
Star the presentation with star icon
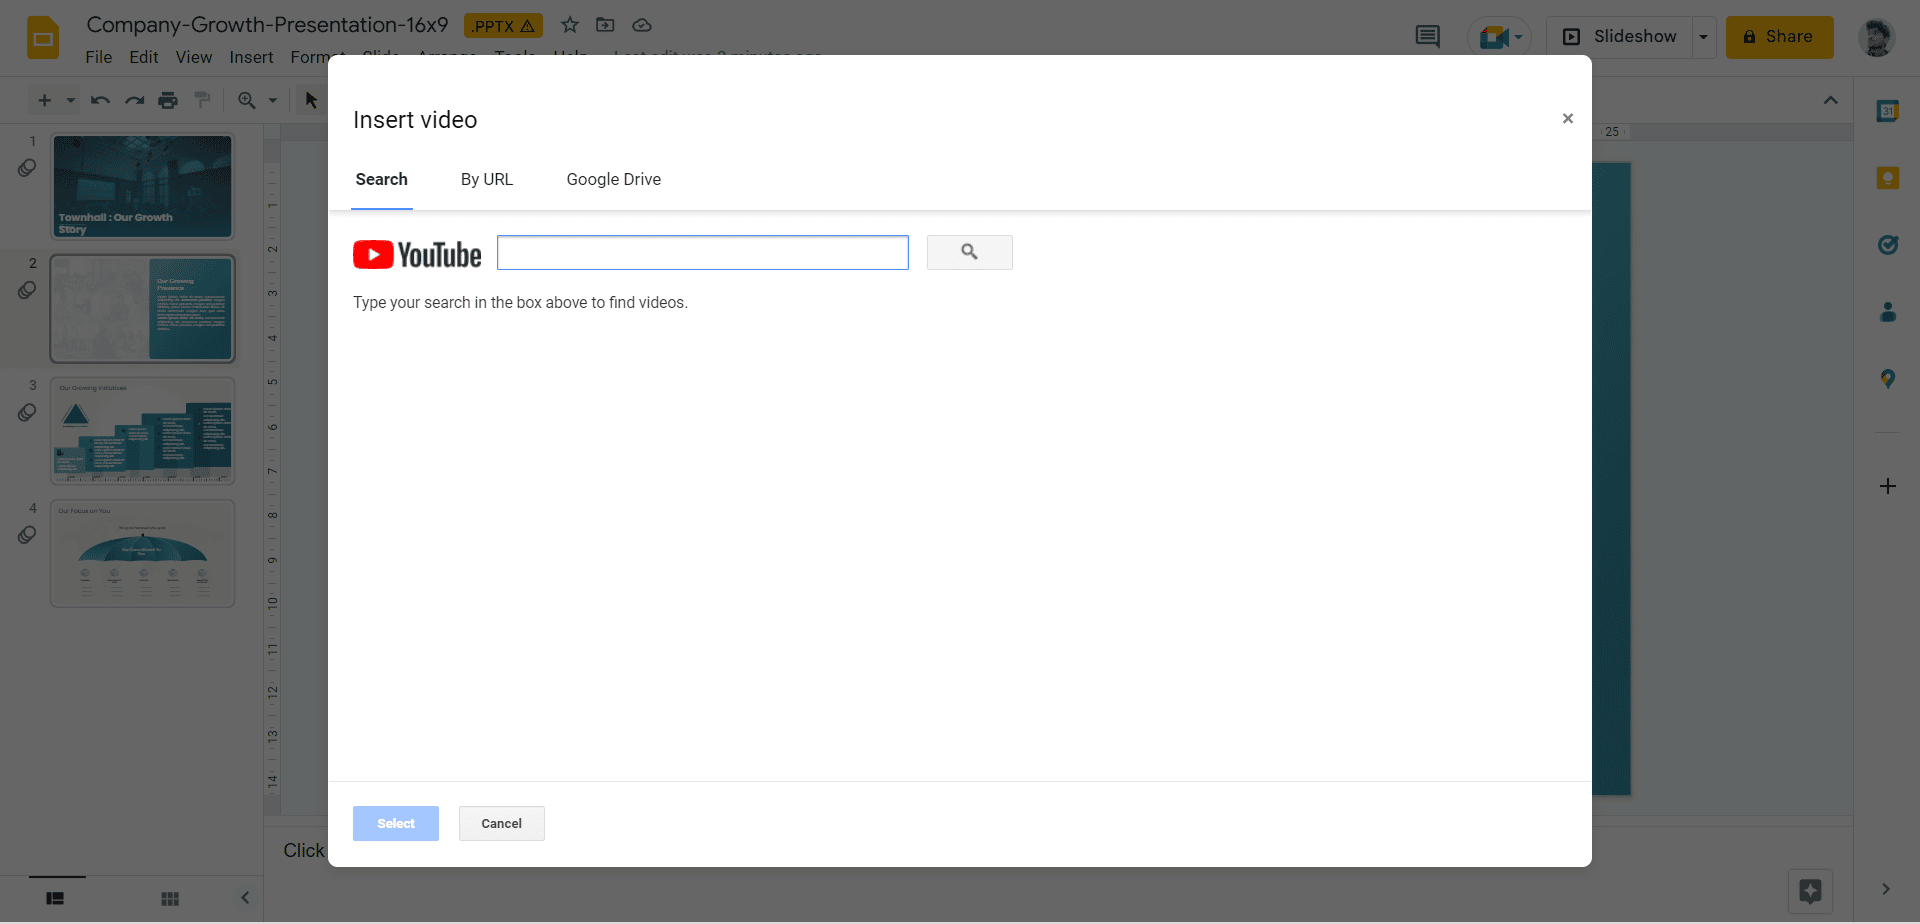[570, 25]
